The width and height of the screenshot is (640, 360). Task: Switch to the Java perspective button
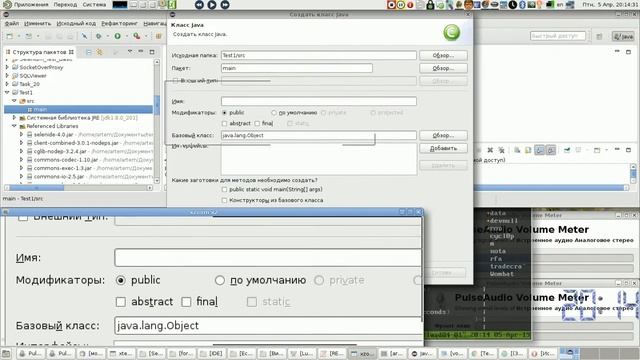click(623, 36)
